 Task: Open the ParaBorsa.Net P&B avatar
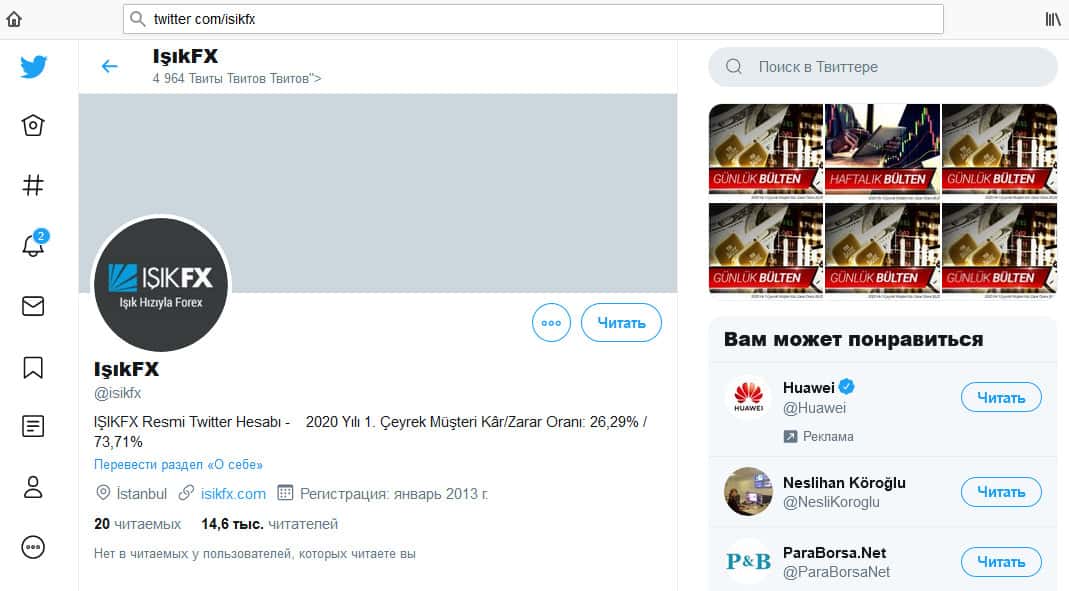[x=748, y=562]
